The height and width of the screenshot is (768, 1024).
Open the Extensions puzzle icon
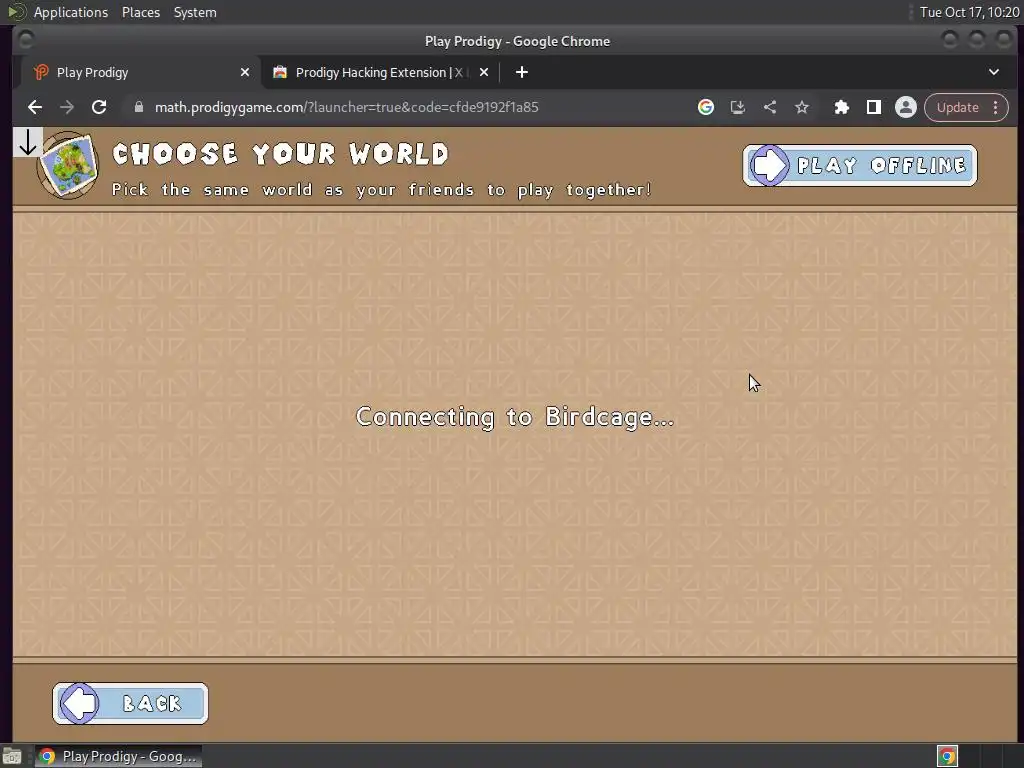pos(842,107)
